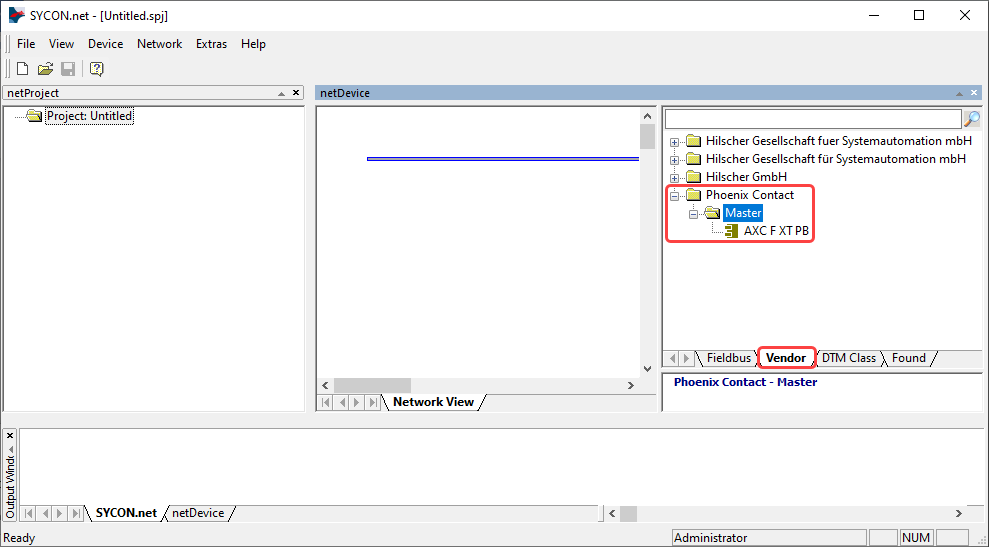The height and width of the screenshot is (547, 989).
Task: Click the search magnifier icon in catalog
Action: point(972,119)
